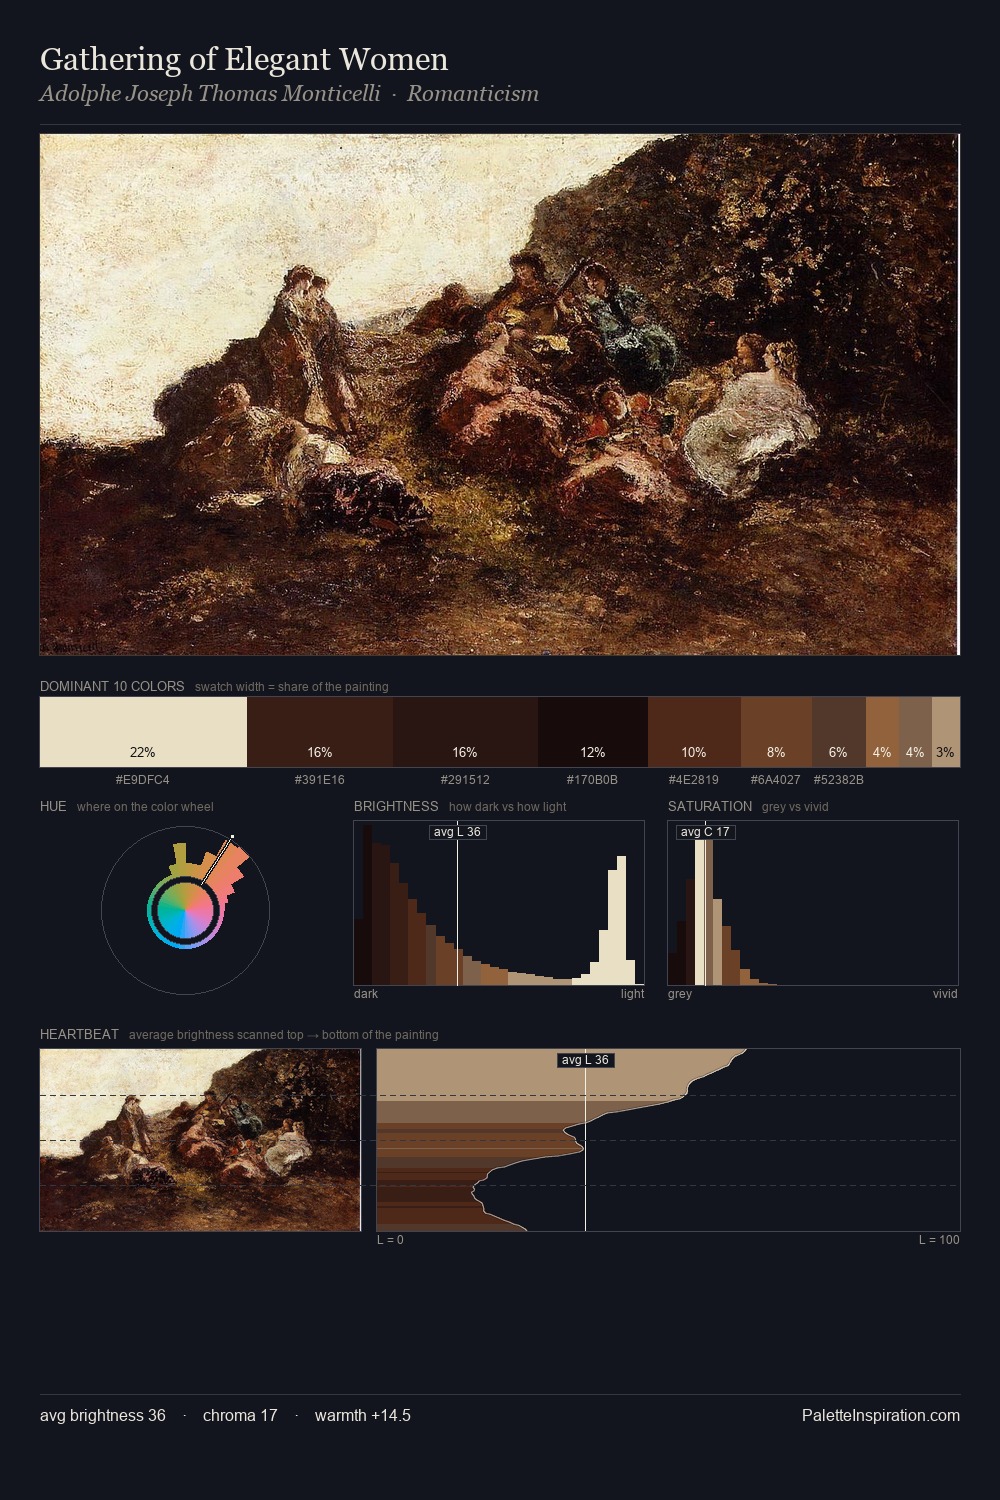Click the 'Romanticism' style label
The height and width of the screenshot is (1500, 1000).
[x=473, y=94]
